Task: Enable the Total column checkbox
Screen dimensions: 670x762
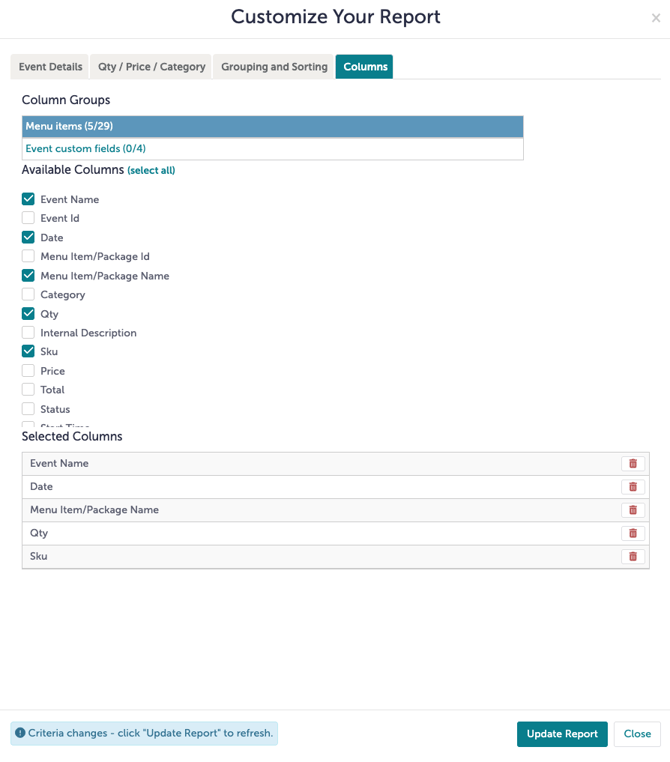Action: [x=28, y=390]
